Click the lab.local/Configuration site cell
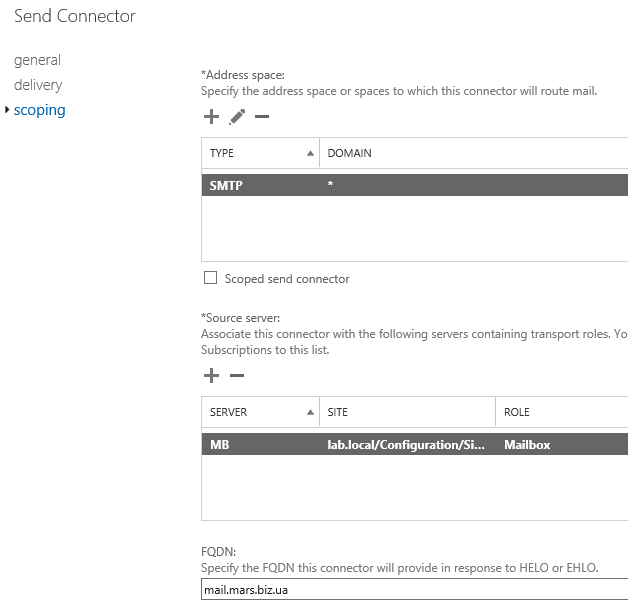This screenshot has width=628, height=609. tap(406, 444)
